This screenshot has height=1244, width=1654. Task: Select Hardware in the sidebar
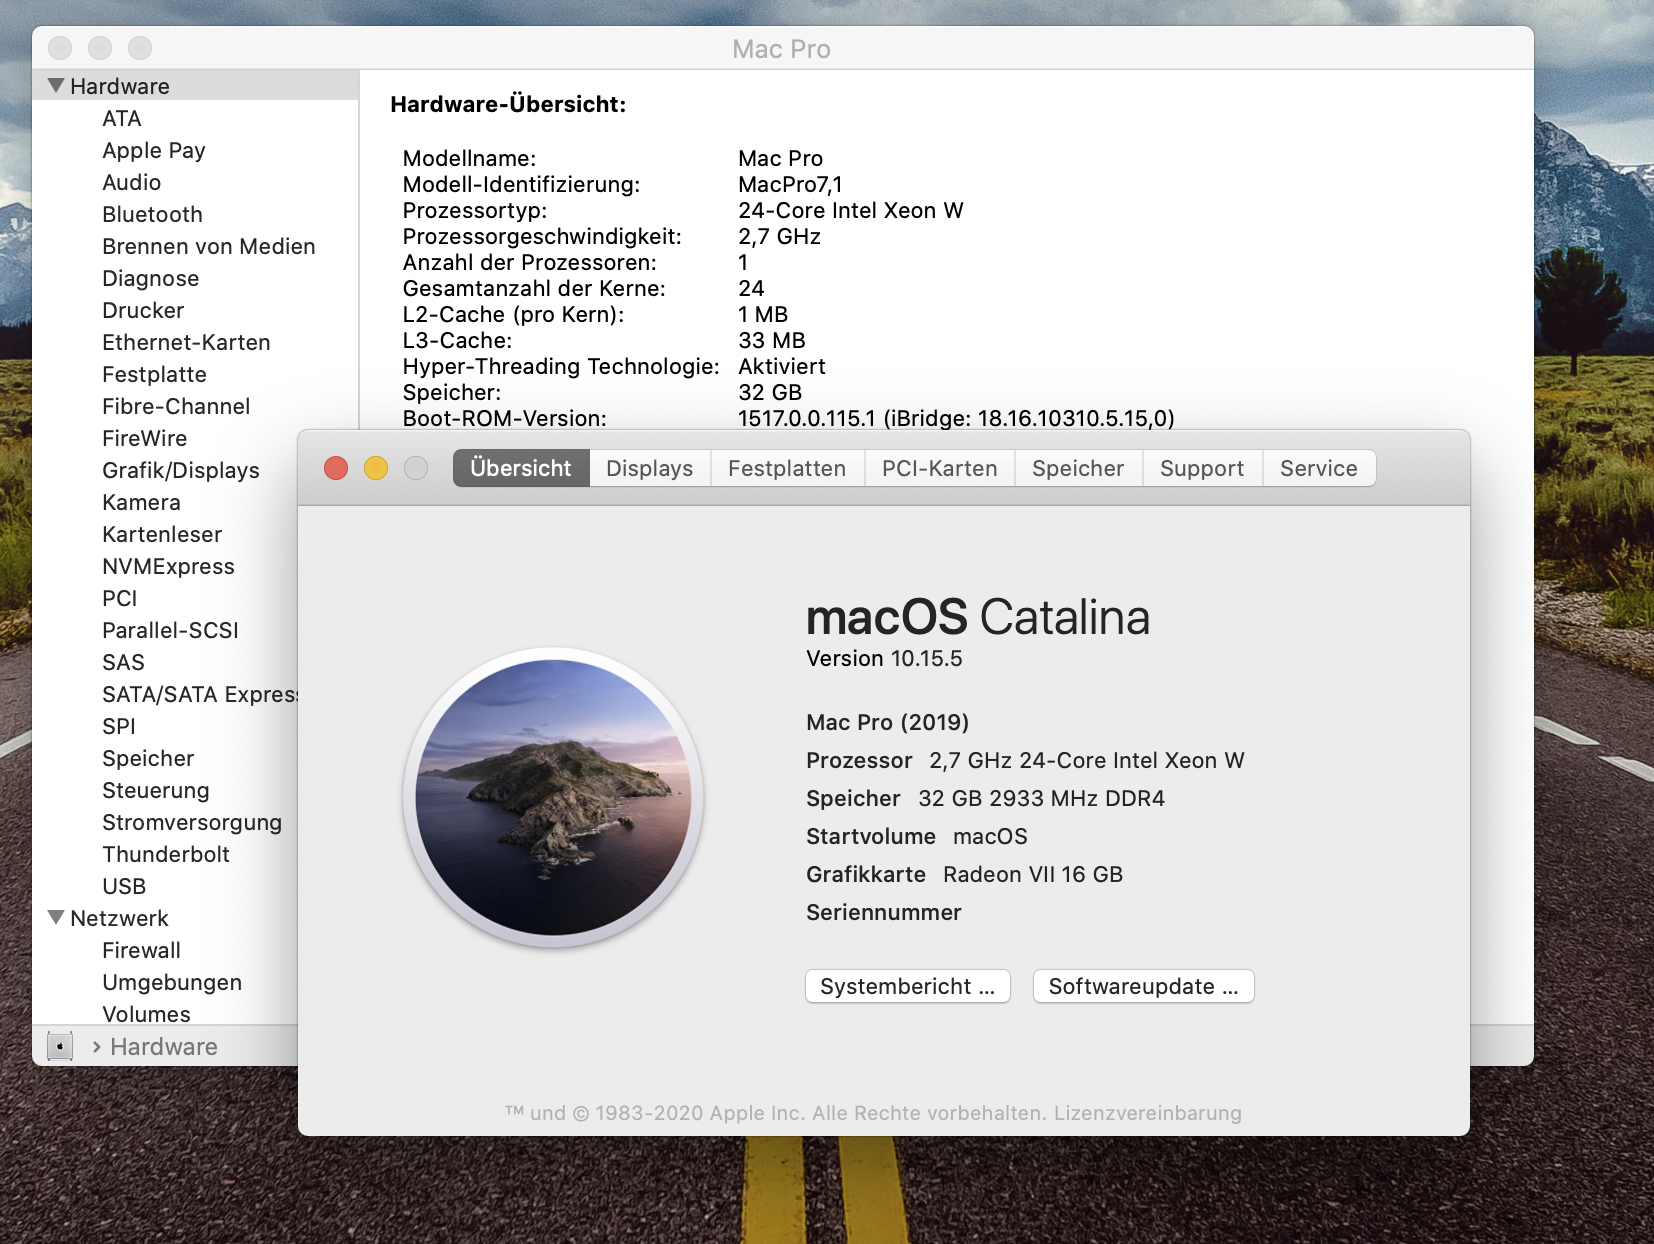coord(120,86)
